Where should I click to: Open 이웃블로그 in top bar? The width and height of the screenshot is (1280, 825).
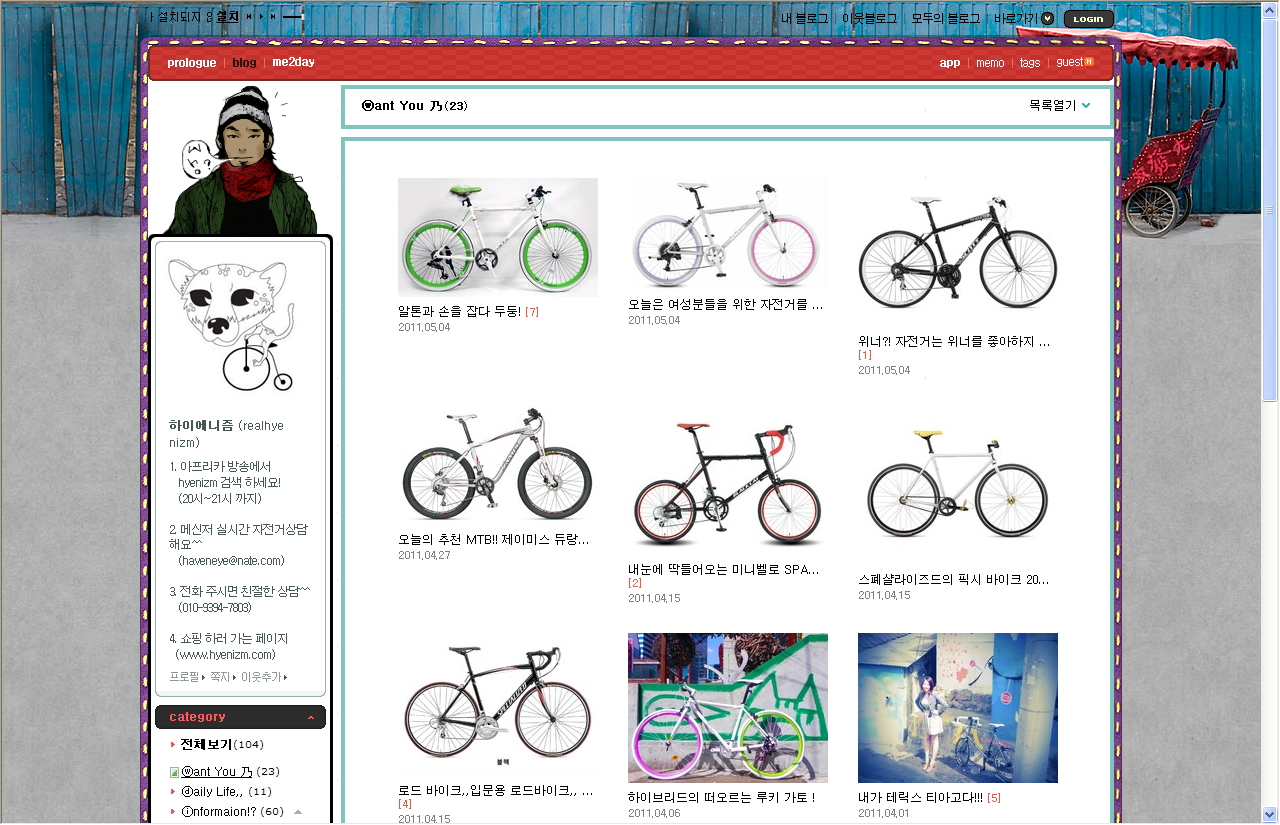click(869, 18)
